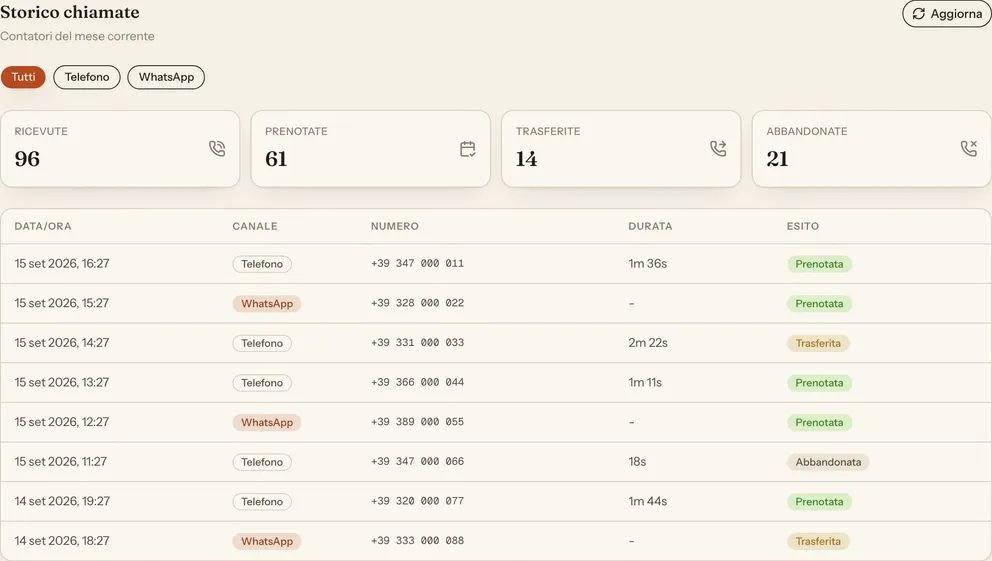
Task: Click the Aggiorna refresh button
Action: click(946, 14)
